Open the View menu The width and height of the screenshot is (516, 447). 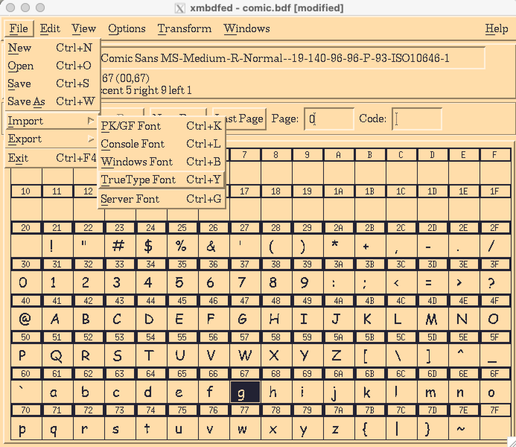tap(84, 29)
